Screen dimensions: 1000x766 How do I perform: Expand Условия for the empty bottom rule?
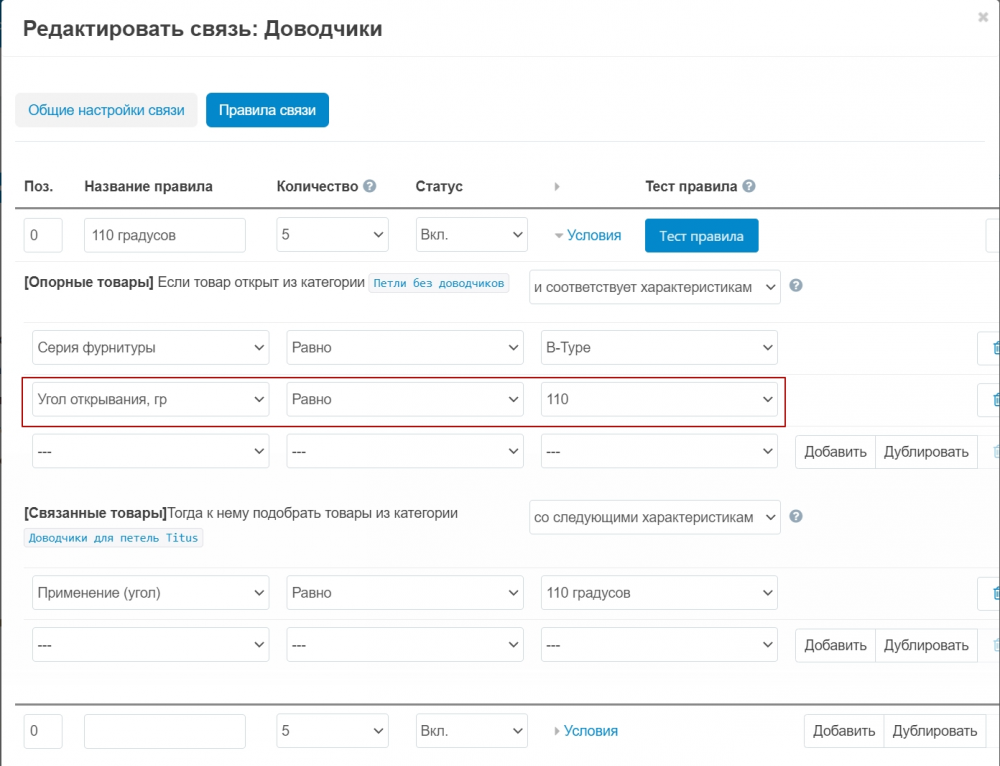pos(586,731)
